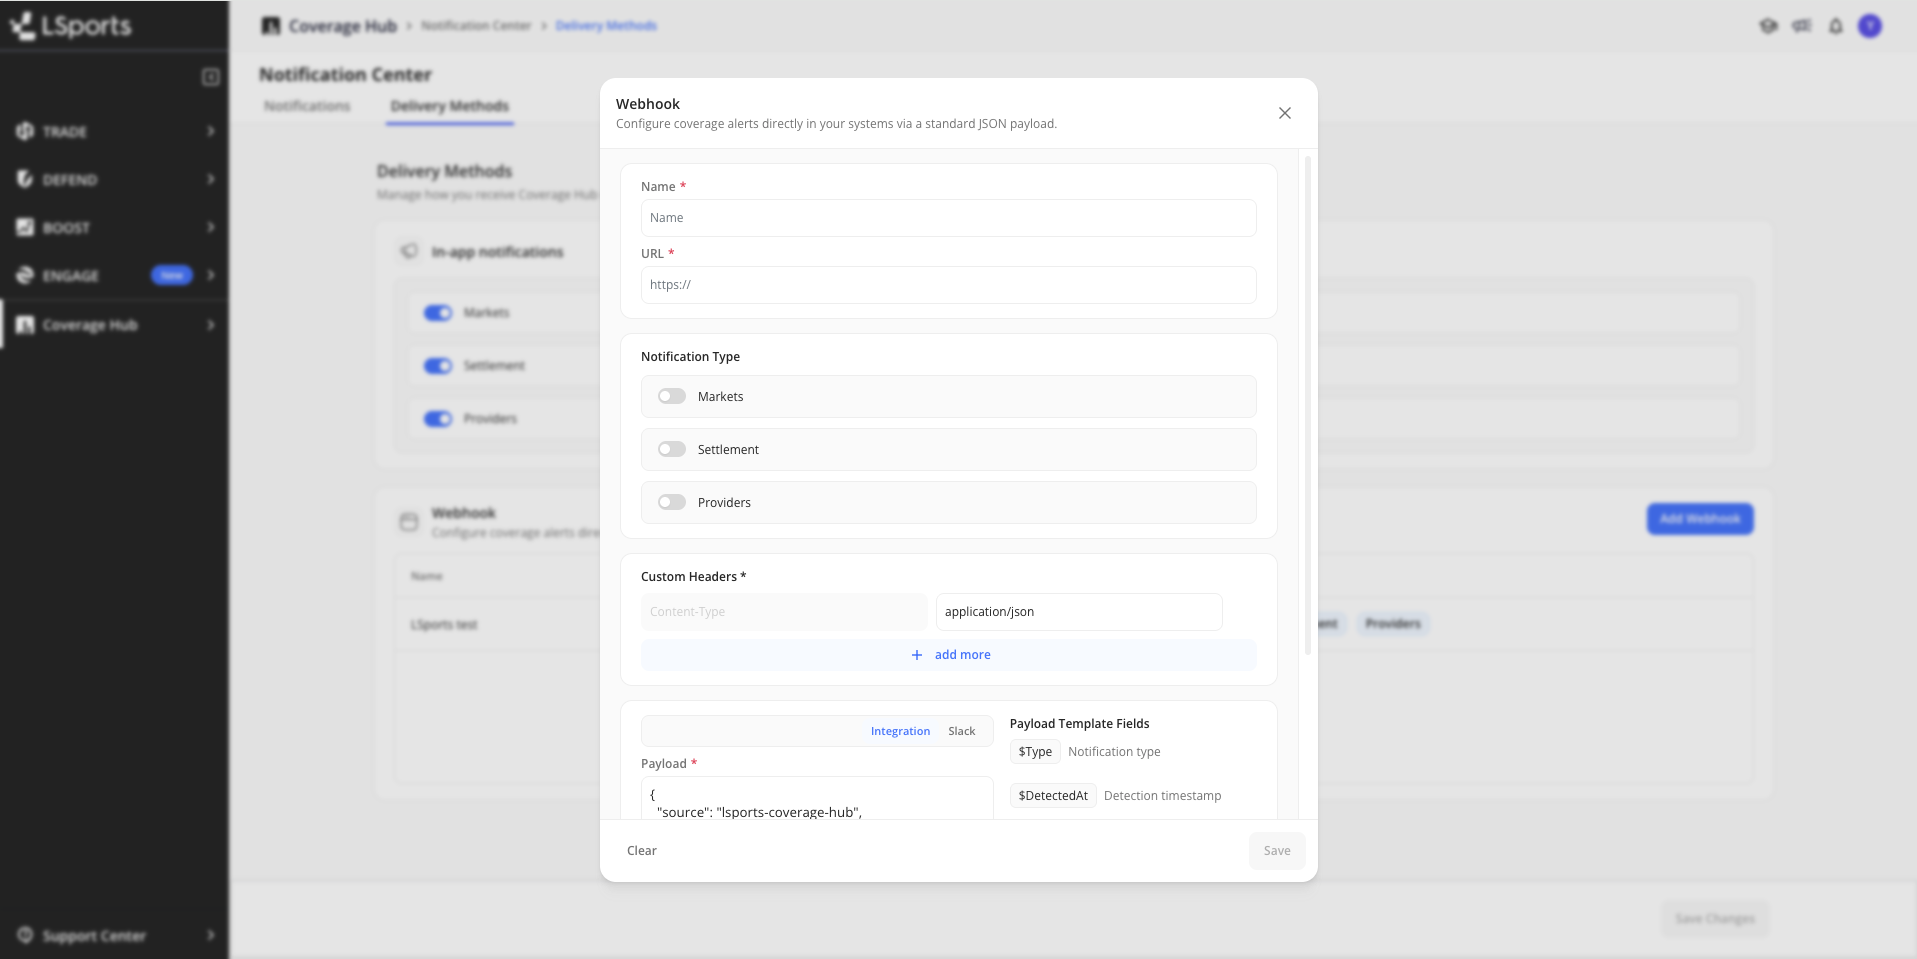Screen dimensions: 1917x959
Task: Close the Webhook dialog
Action: click(1285, 113)
